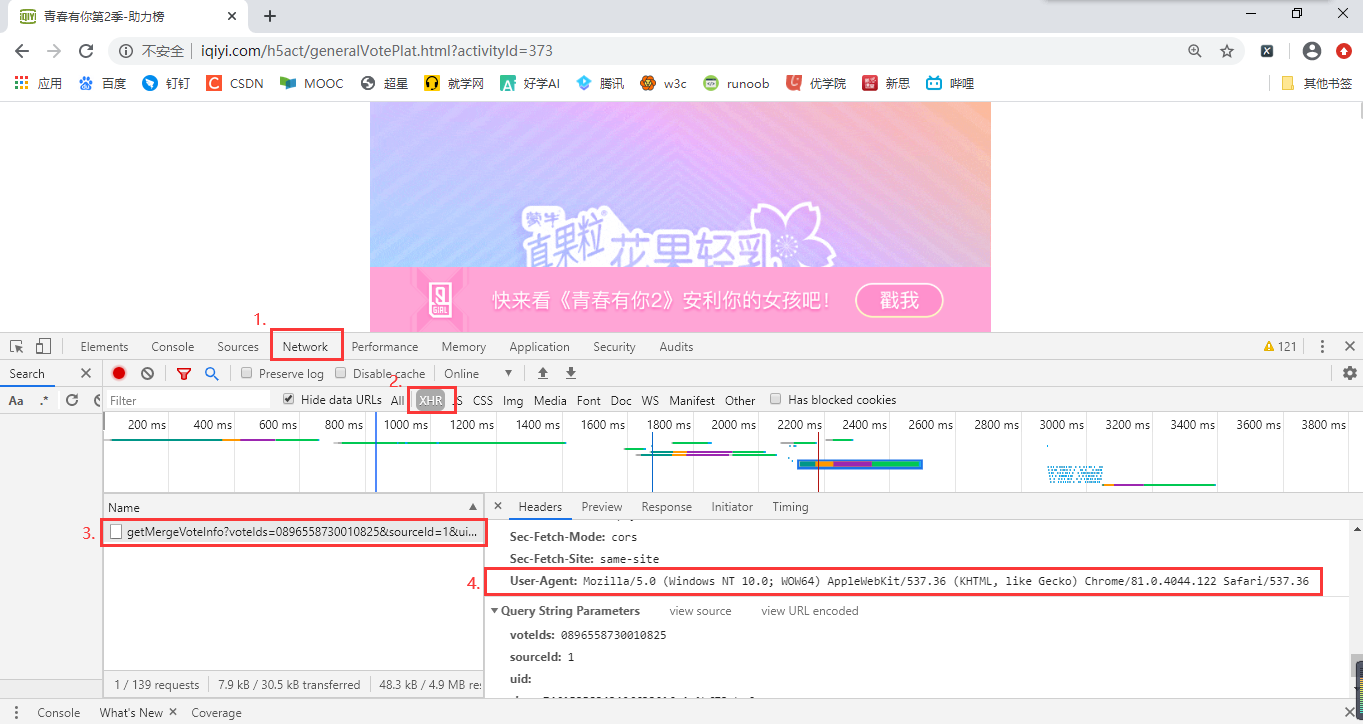This screenshot has height=724, width=1363.
Task: Open the 其他书签 folder
Action: (x=1317, y=83)
